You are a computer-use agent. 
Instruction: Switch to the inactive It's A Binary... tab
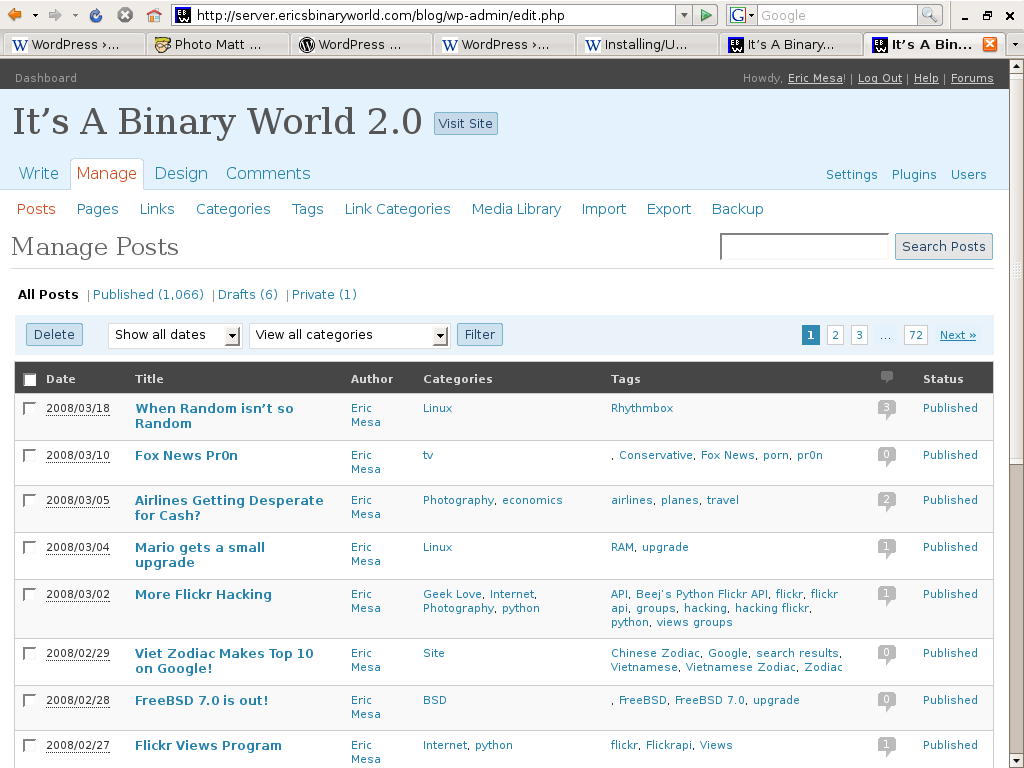tap(790, 44)
